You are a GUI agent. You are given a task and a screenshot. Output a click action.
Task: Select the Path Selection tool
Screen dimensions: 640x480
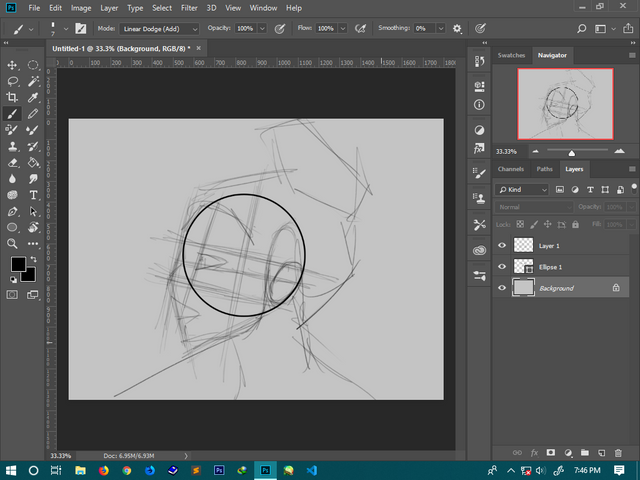pyautogui.click(x=33, y=211)
